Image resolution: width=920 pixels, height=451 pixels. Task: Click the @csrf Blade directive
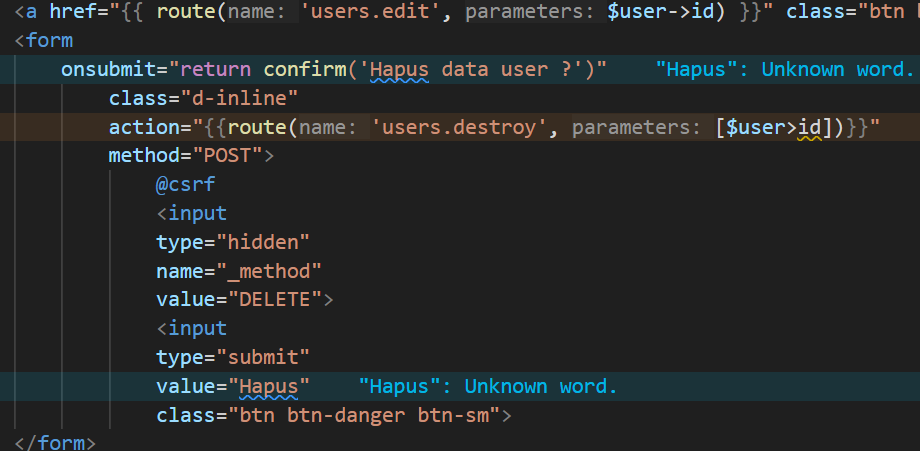click(185, 185)
